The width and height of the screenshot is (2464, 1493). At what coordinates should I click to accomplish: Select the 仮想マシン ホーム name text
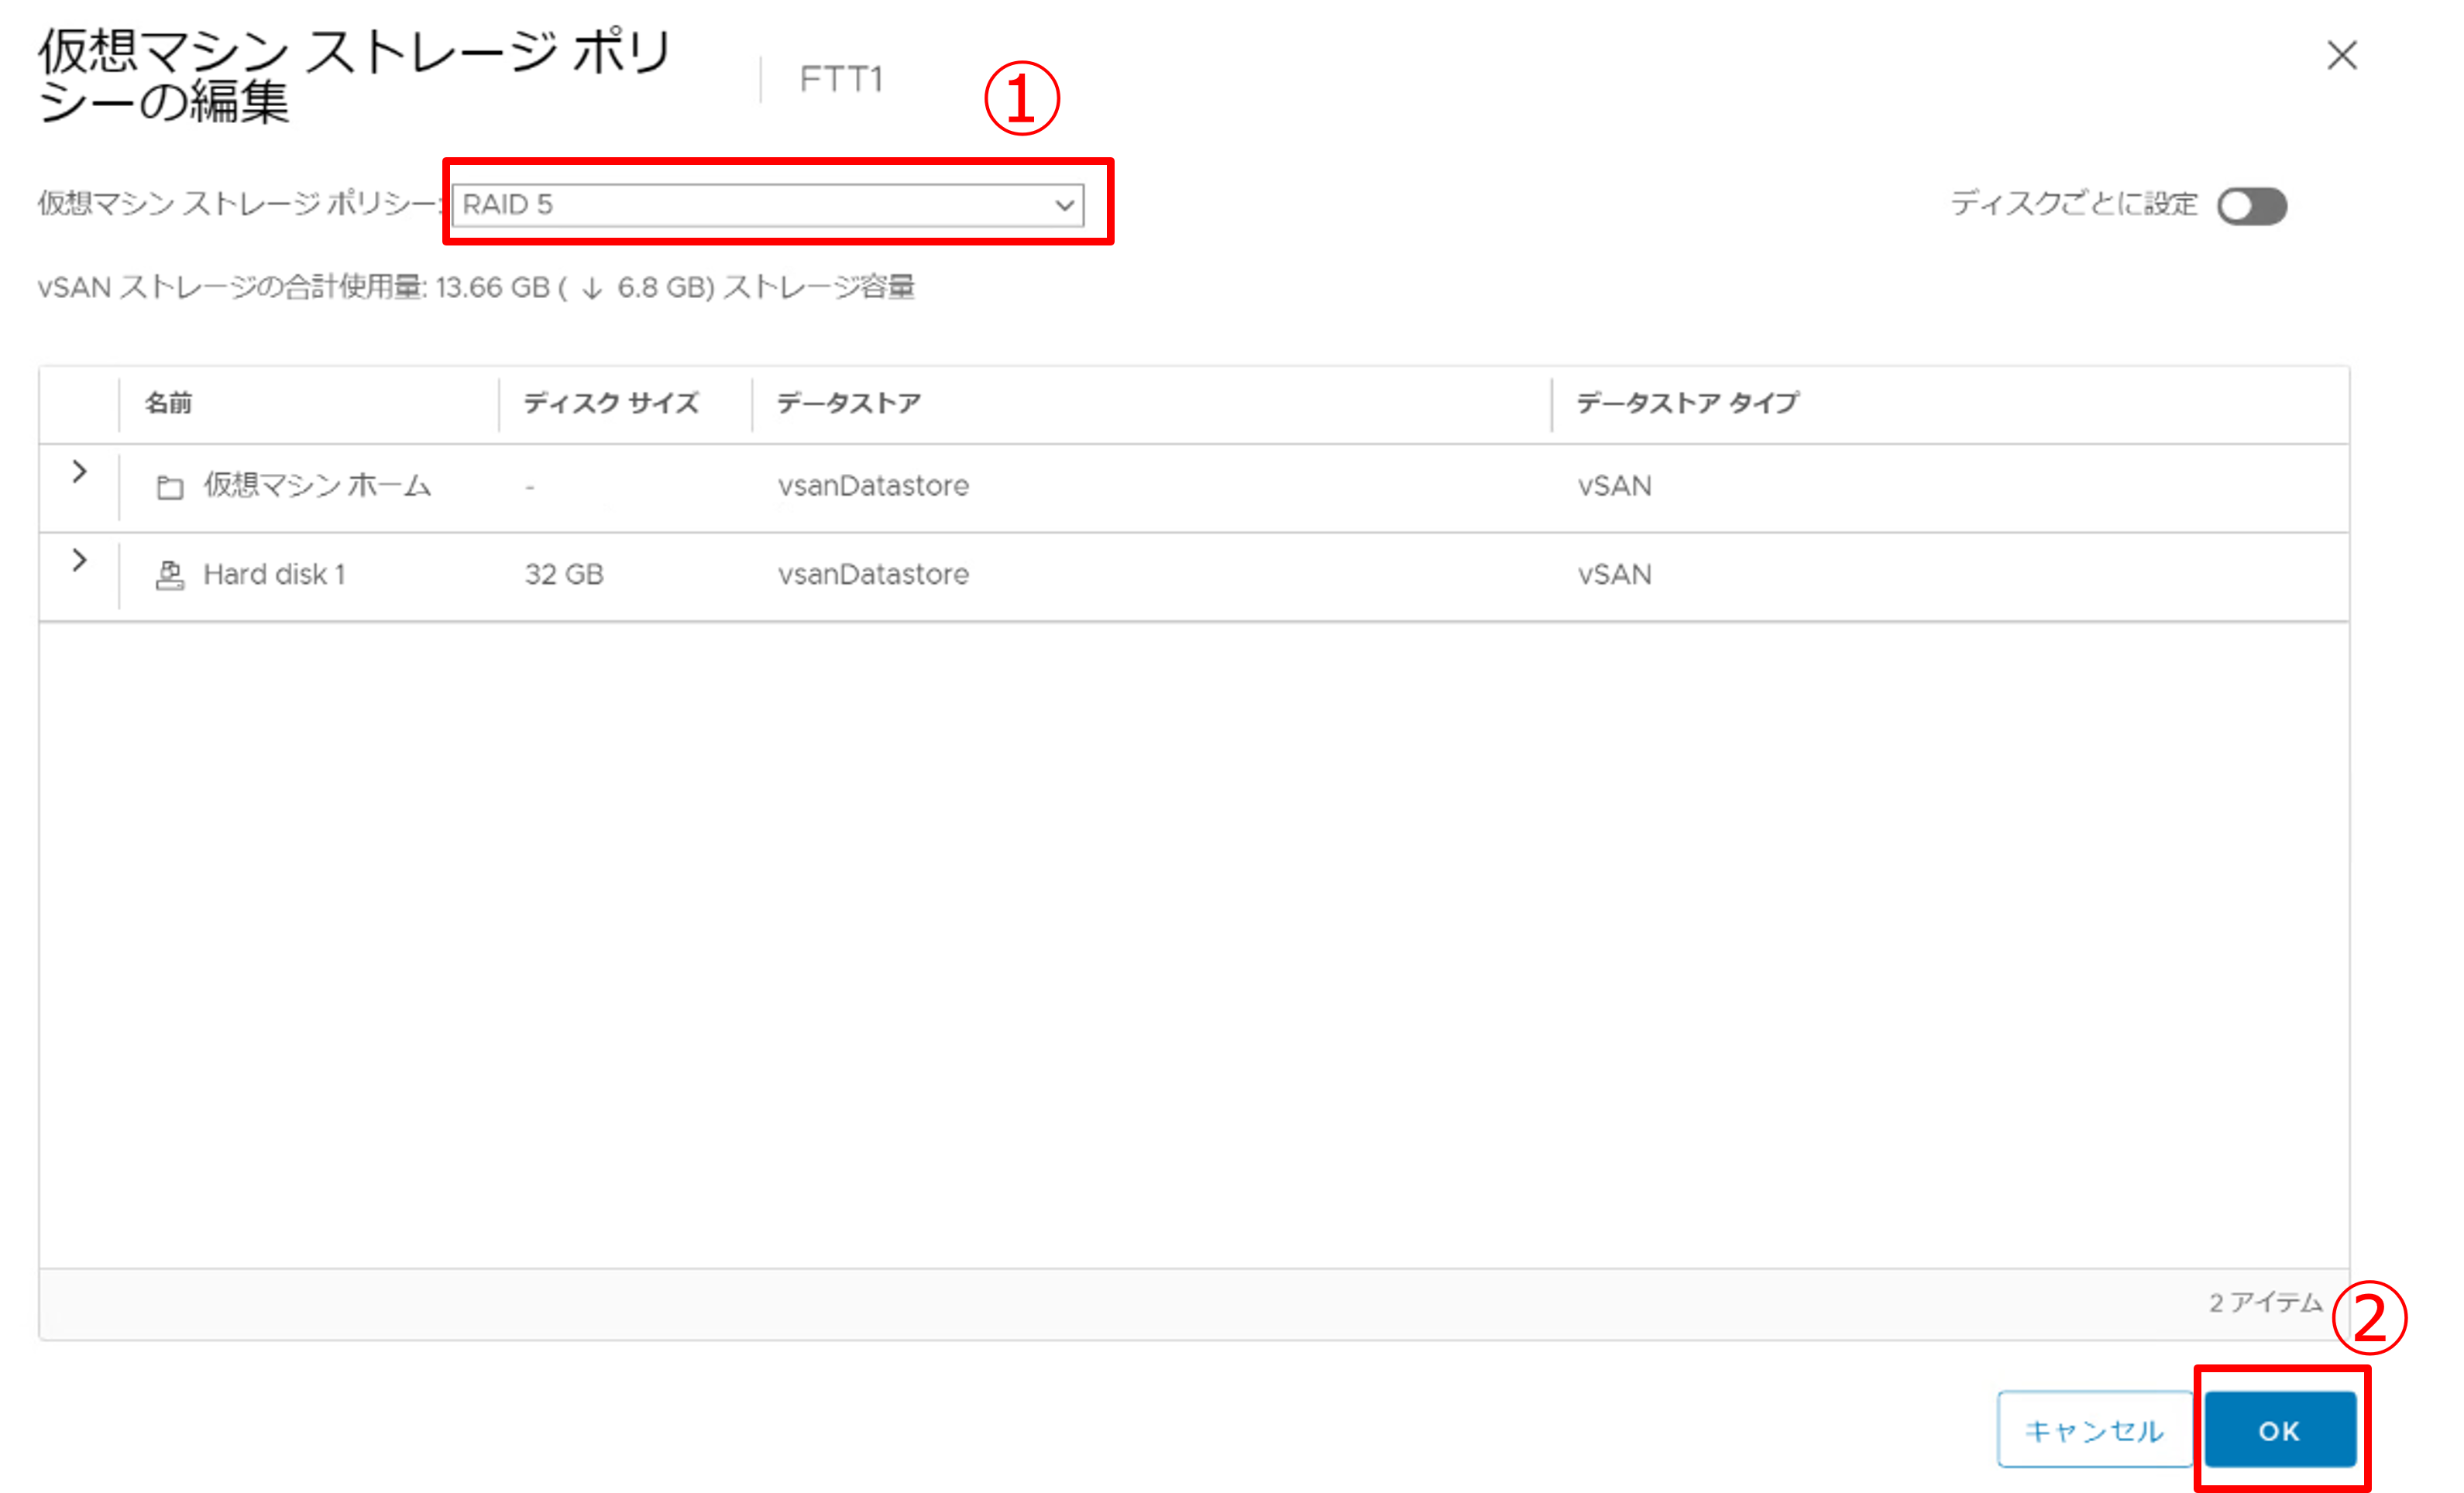[x=317, y=486]
